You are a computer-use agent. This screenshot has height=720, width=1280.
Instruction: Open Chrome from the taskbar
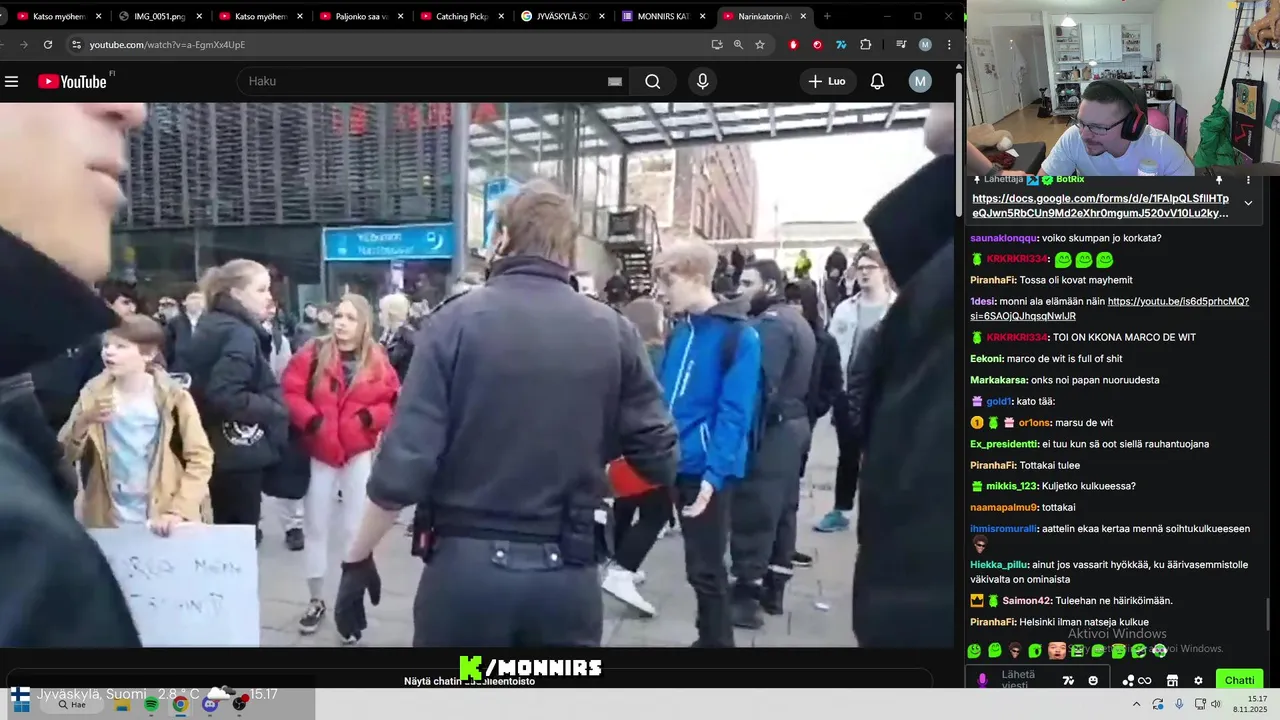click(x=180, y=704)
